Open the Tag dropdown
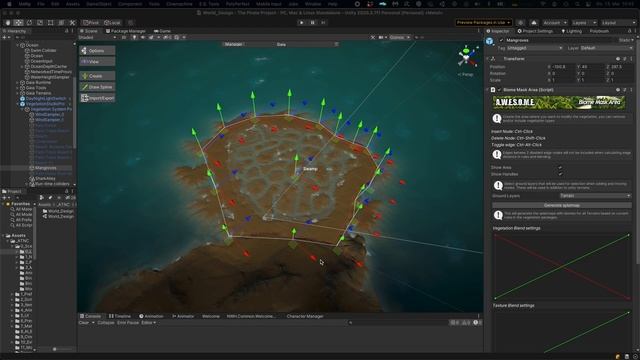 [535, 48]
